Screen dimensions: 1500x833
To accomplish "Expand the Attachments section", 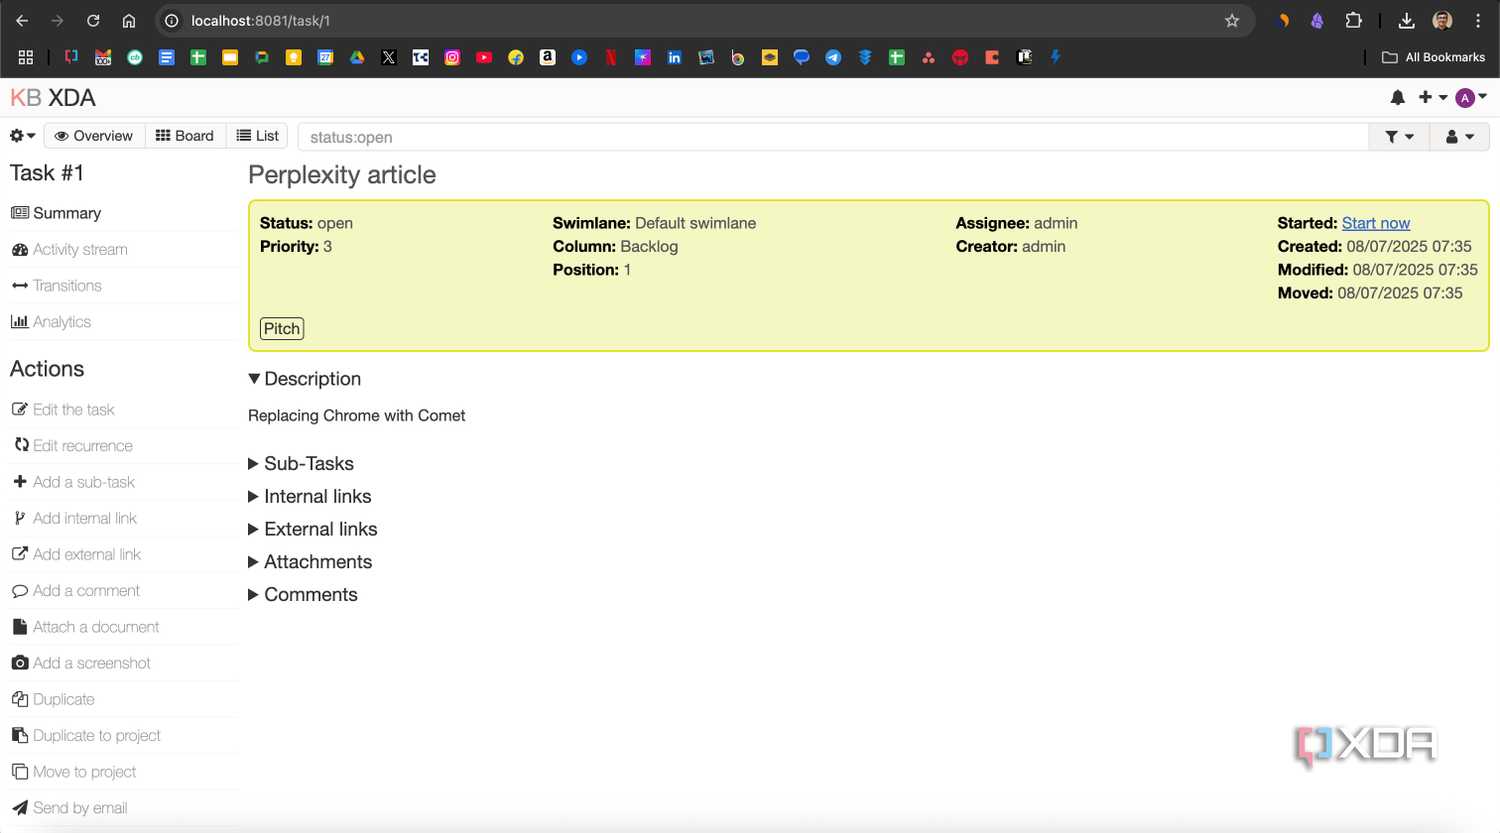I will (x=310, y=562).
